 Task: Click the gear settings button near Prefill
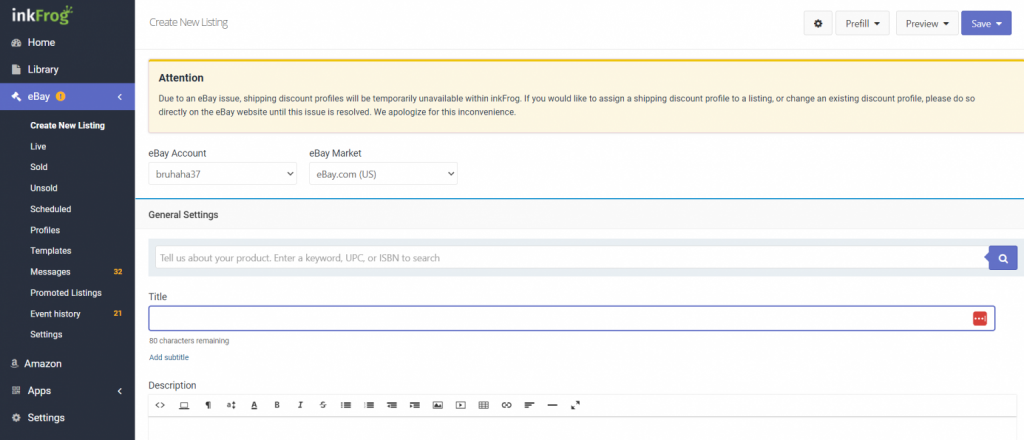tap(818, 24)
